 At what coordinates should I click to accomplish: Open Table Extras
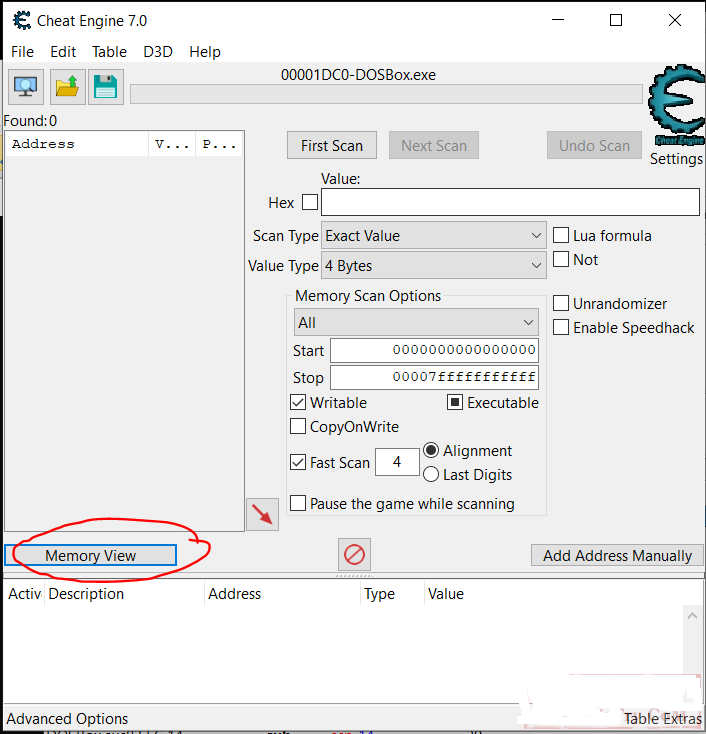pos(662,719)
